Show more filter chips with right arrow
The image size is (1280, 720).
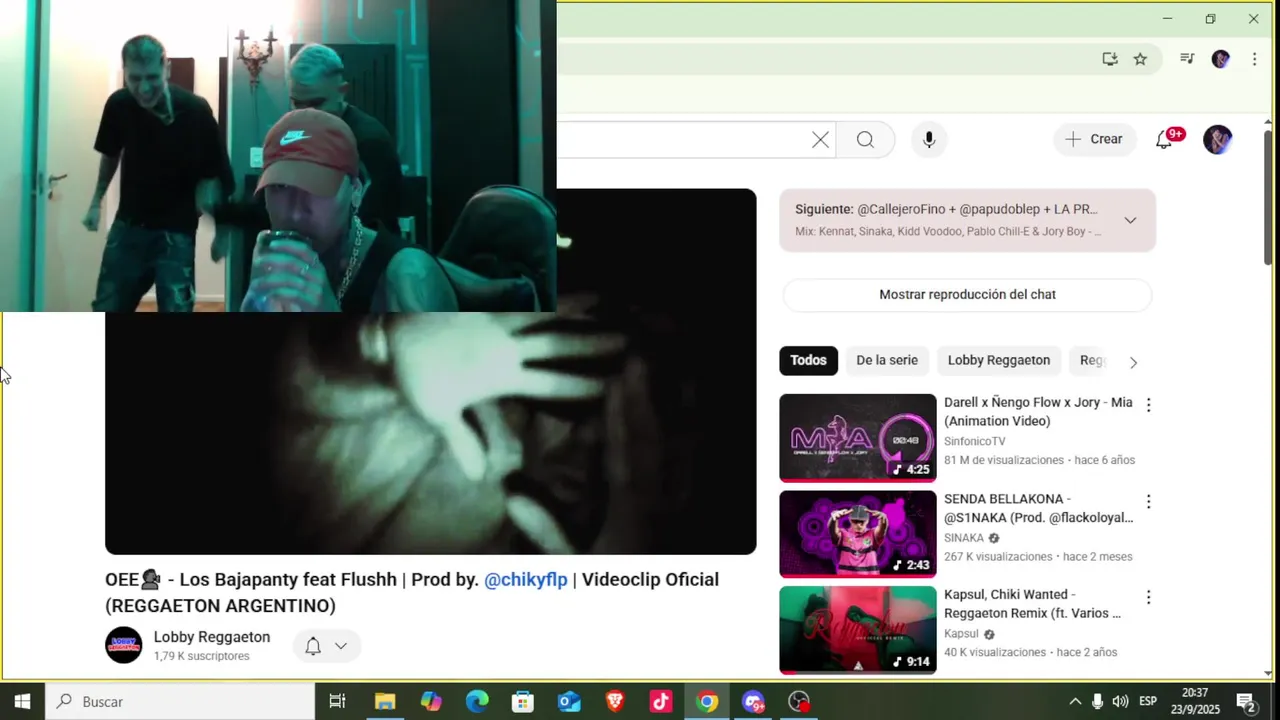tap(1133, 362)
